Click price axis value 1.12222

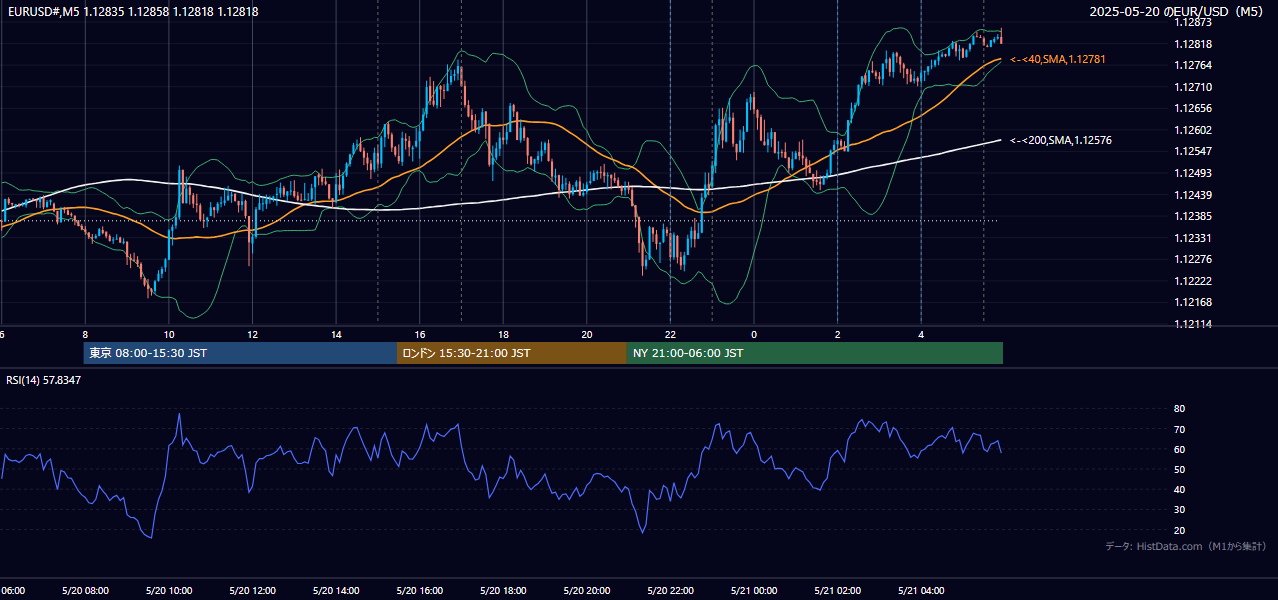point(1193,281)
